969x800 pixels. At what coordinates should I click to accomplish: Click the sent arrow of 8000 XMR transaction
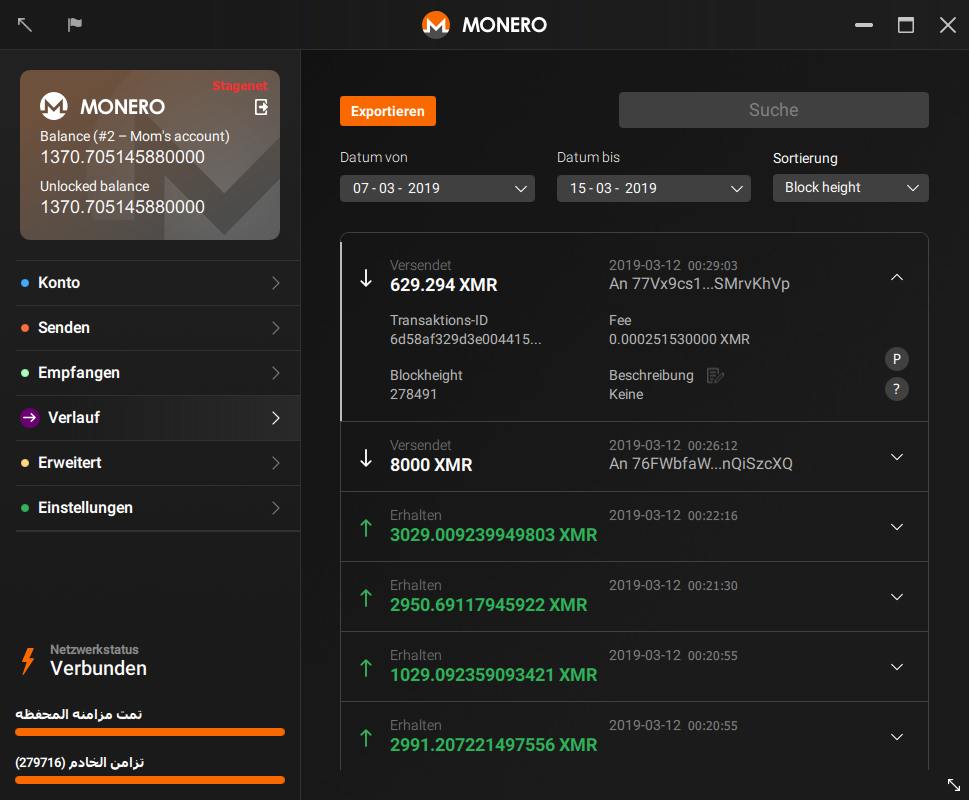tap(366, 458)
